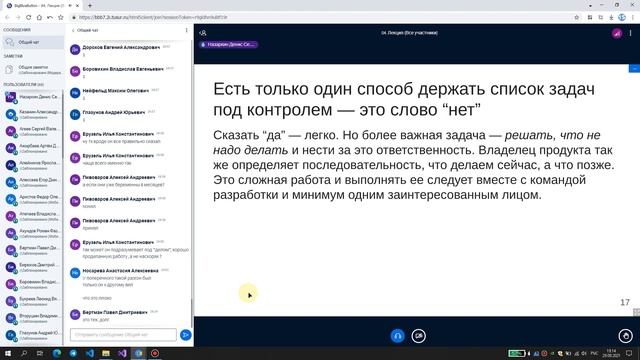Image resolution: width=640 pixels, height=360 pixels.
Task: Click the browser home button
Action: coord(39,18)
